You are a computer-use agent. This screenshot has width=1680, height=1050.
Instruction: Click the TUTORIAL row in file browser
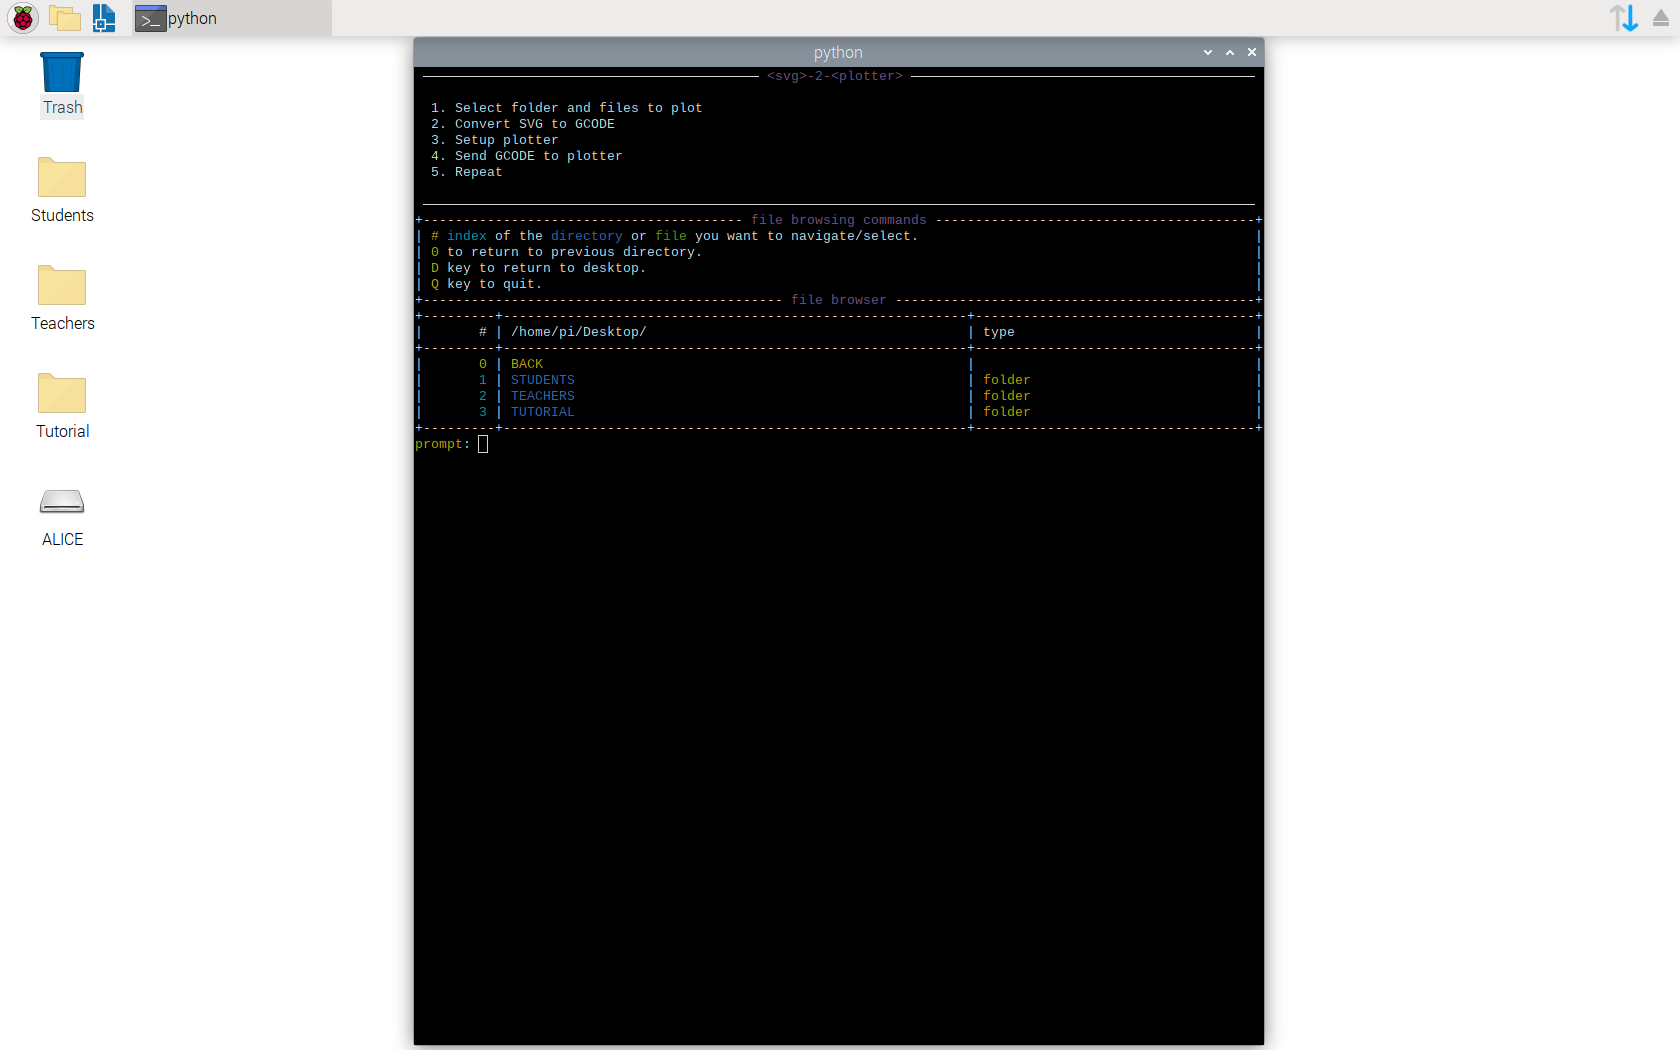pos(838,412)
